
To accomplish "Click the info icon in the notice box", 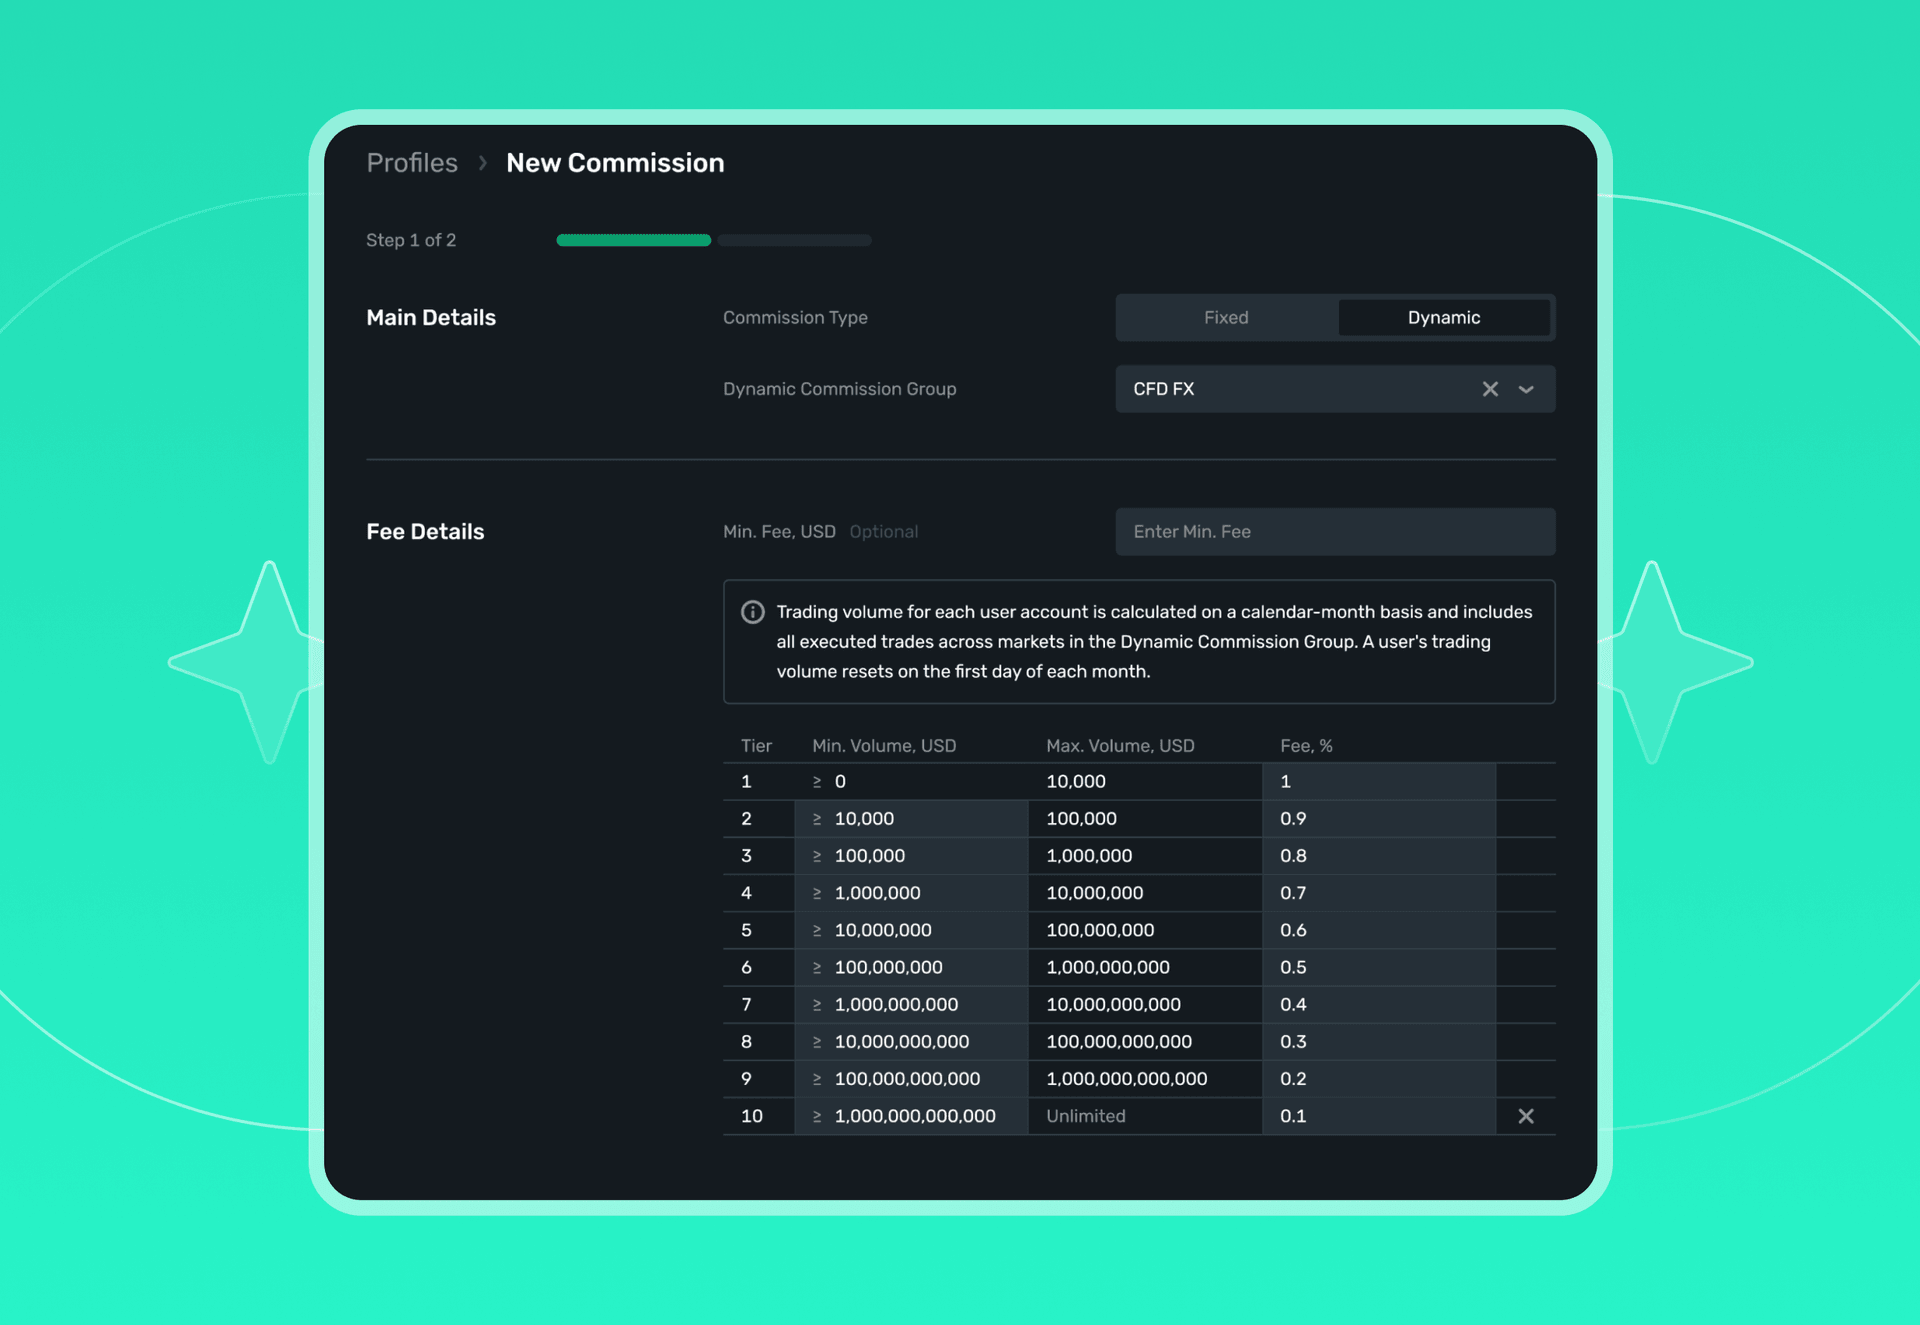I will 752,612.
